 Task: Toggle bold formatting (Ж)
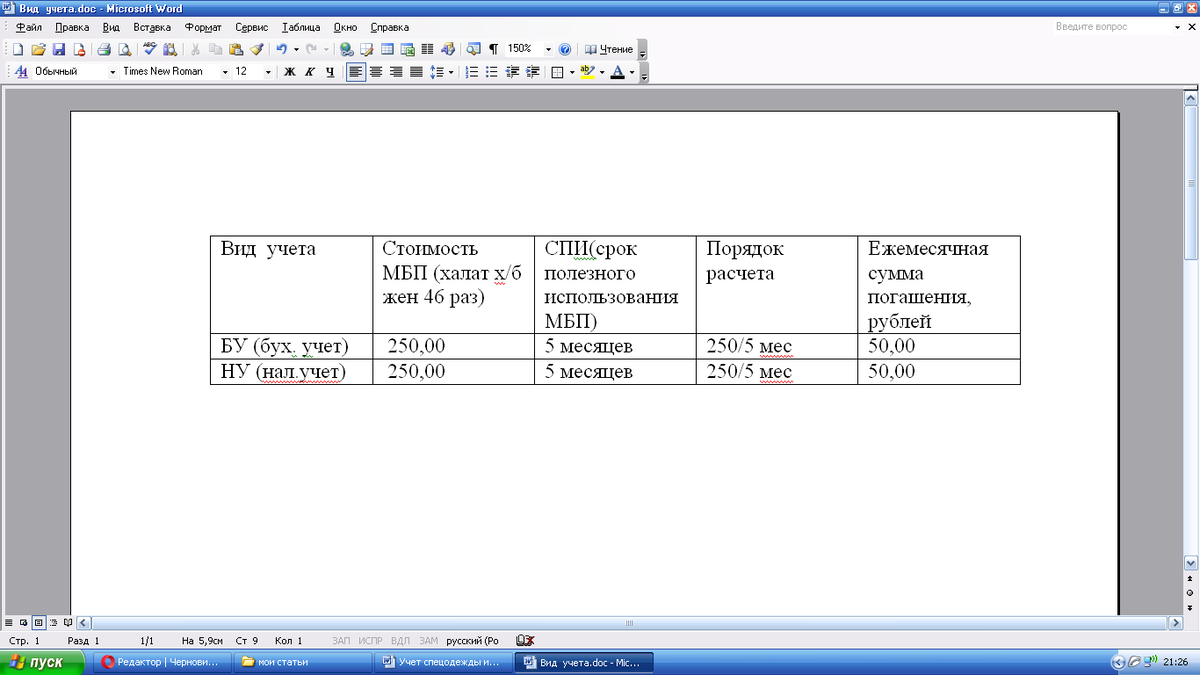(x=290, y=72)
